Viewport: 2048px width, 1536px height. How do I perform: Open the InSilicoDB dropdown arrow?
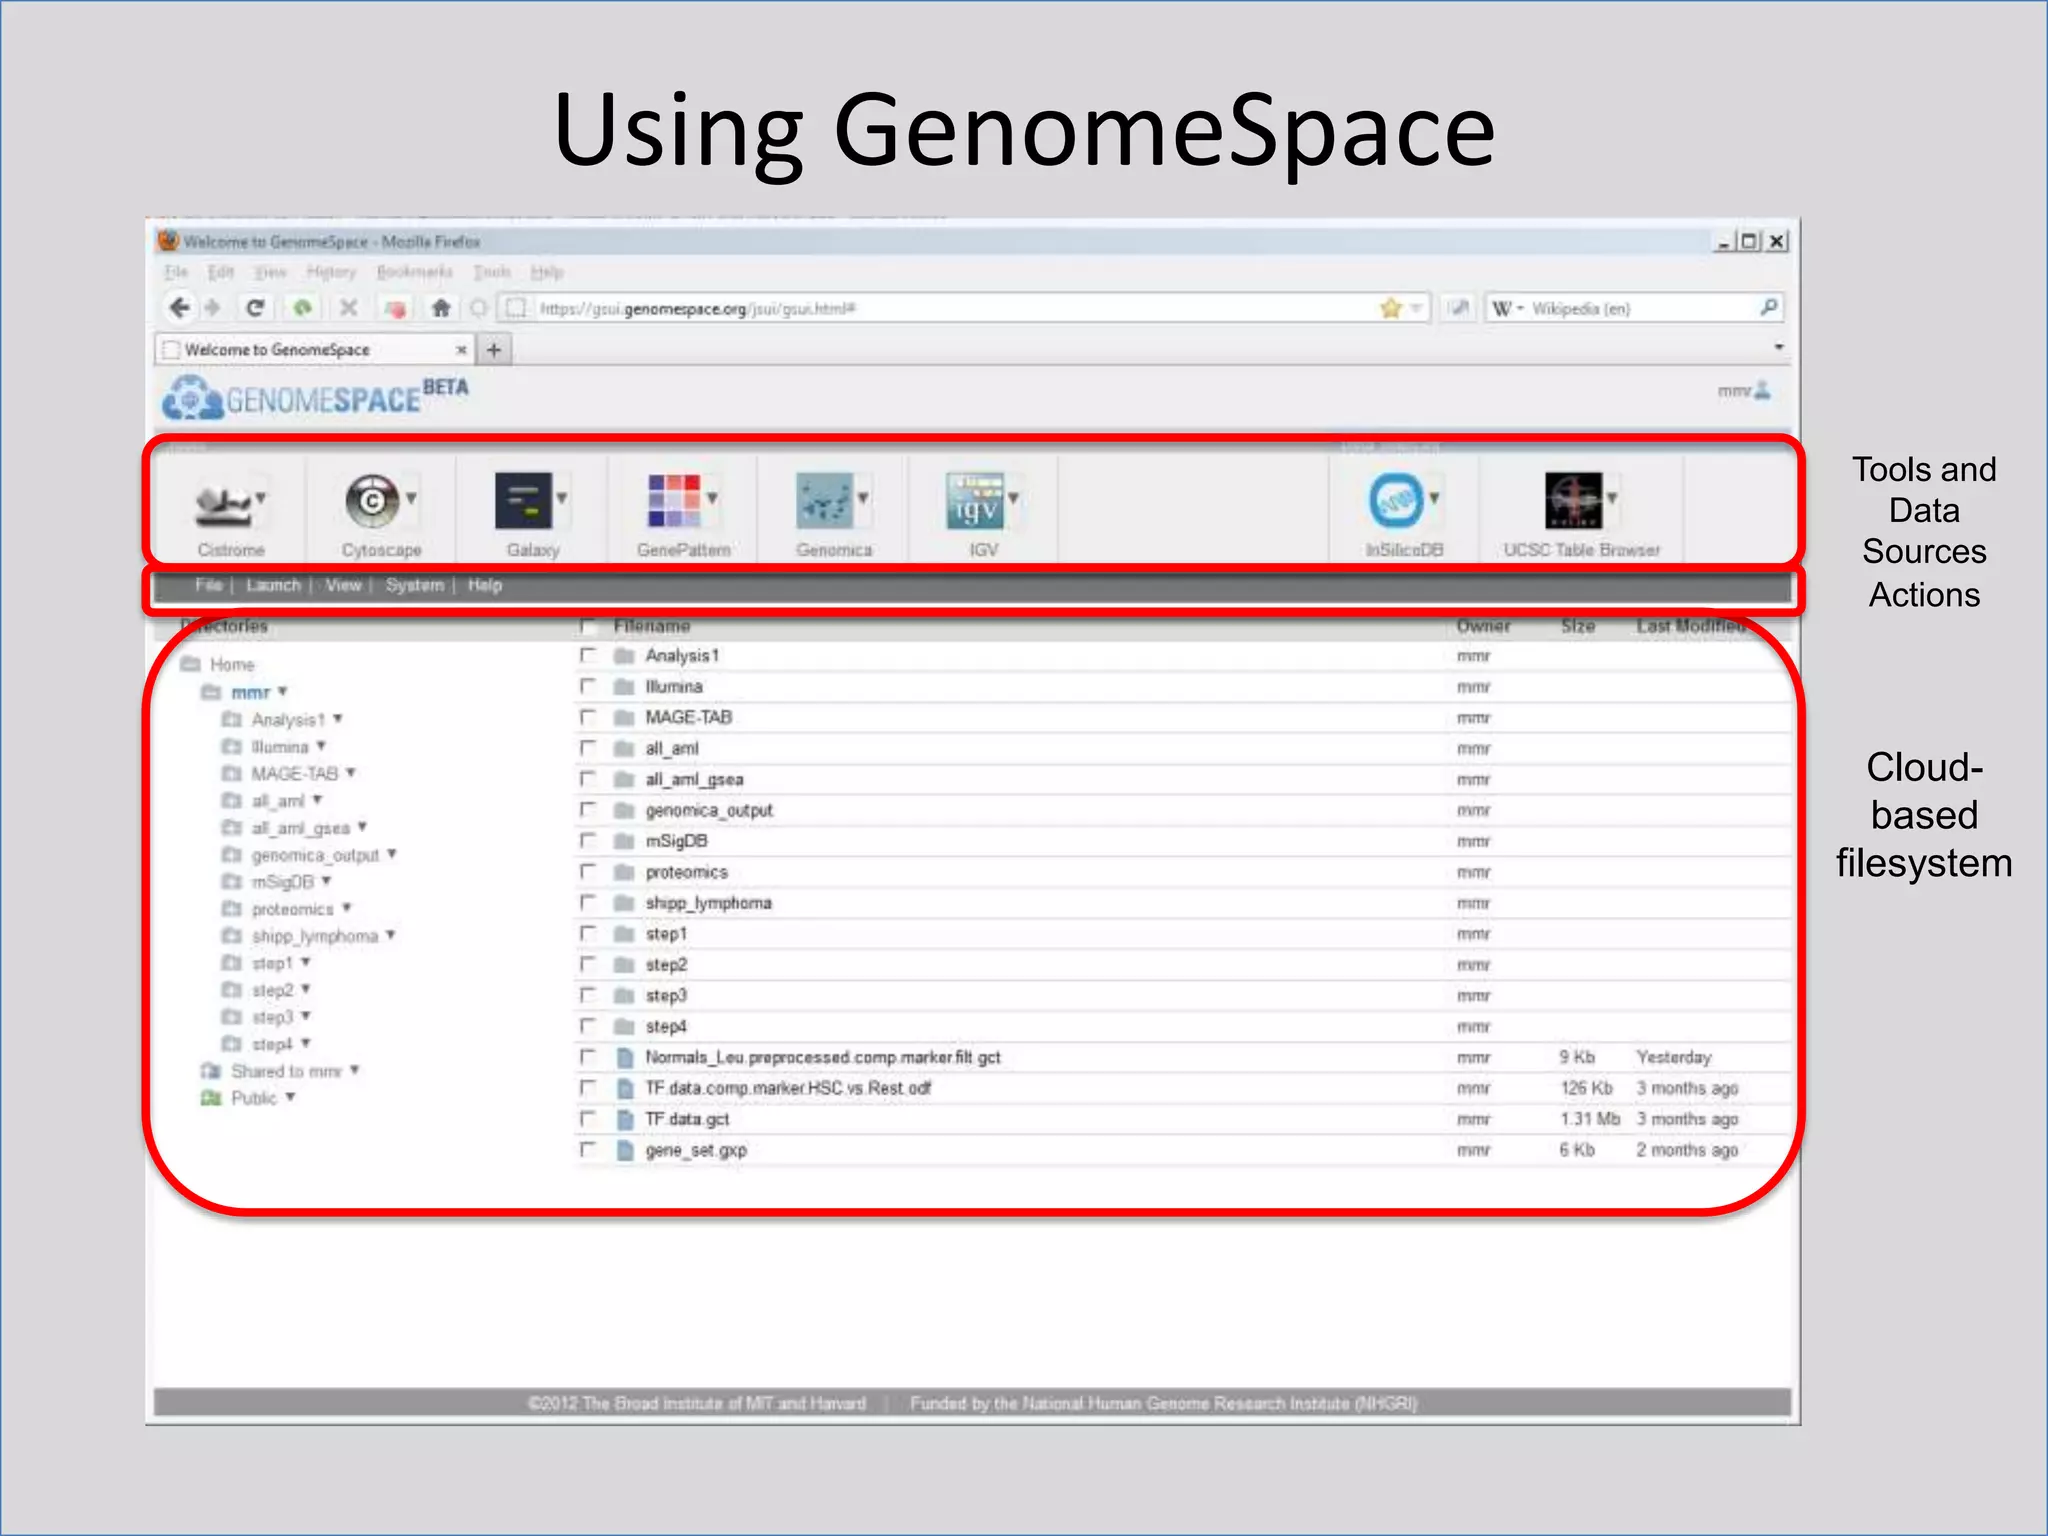click(x=1434, y=497)
